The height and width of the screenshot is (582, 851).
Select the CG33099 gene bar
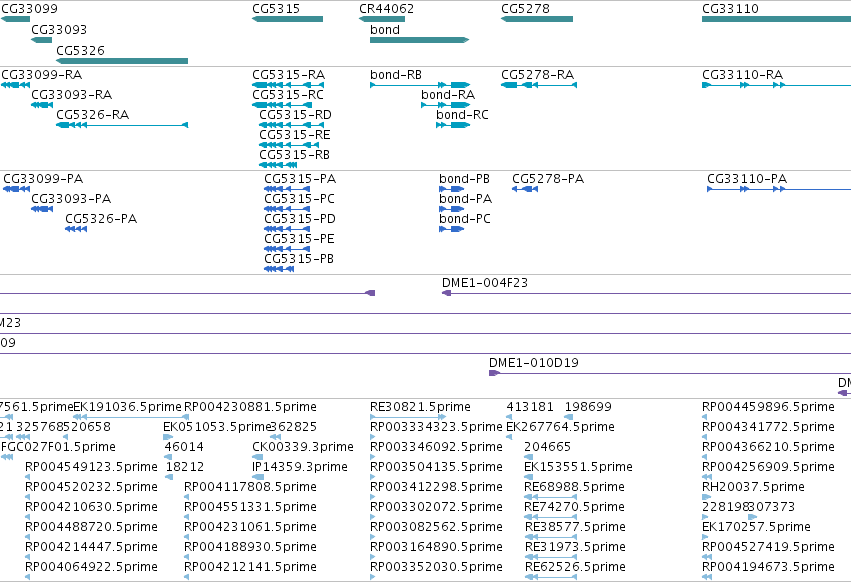15,19
